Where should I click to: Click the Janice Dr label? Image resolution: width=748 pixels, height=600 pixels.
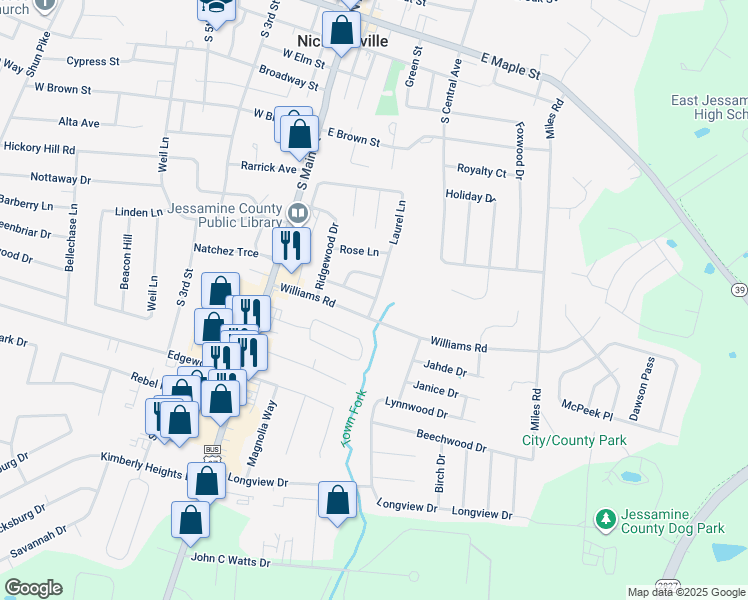(436, 389)
